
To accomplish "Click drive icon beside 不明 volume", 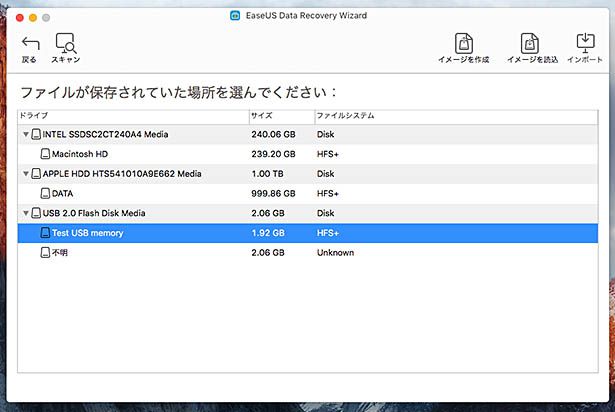I will pyautogui.click(x=45, y=252).
